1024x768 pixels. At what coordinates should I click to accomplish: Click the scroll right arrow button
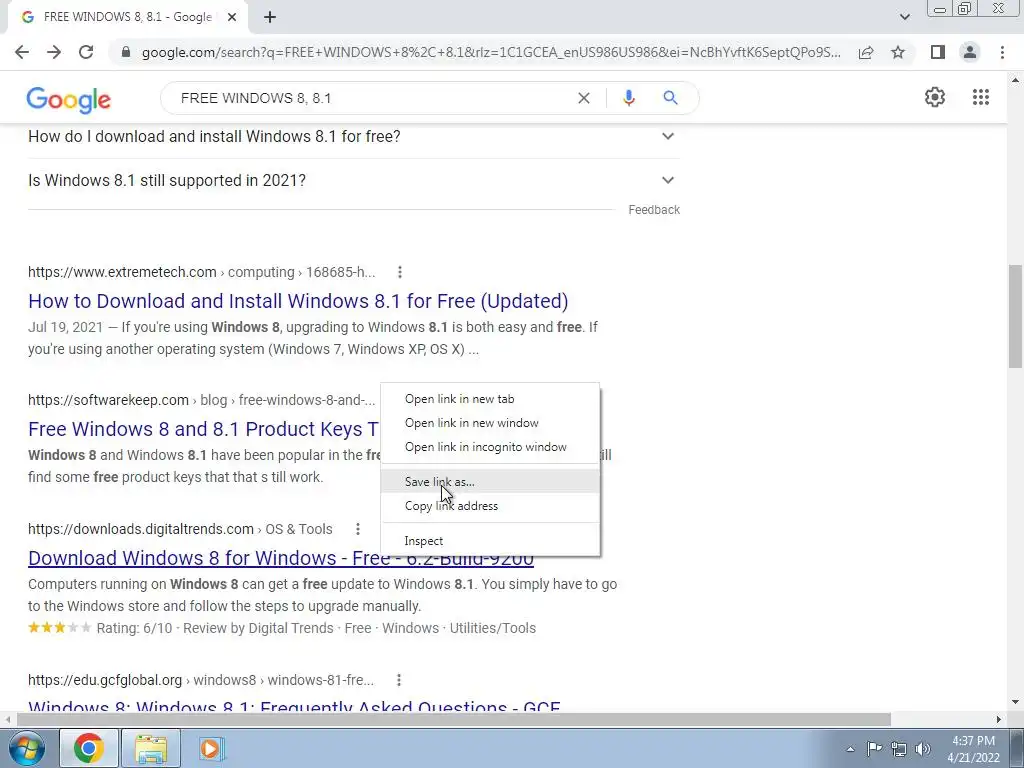click(999, 720)
